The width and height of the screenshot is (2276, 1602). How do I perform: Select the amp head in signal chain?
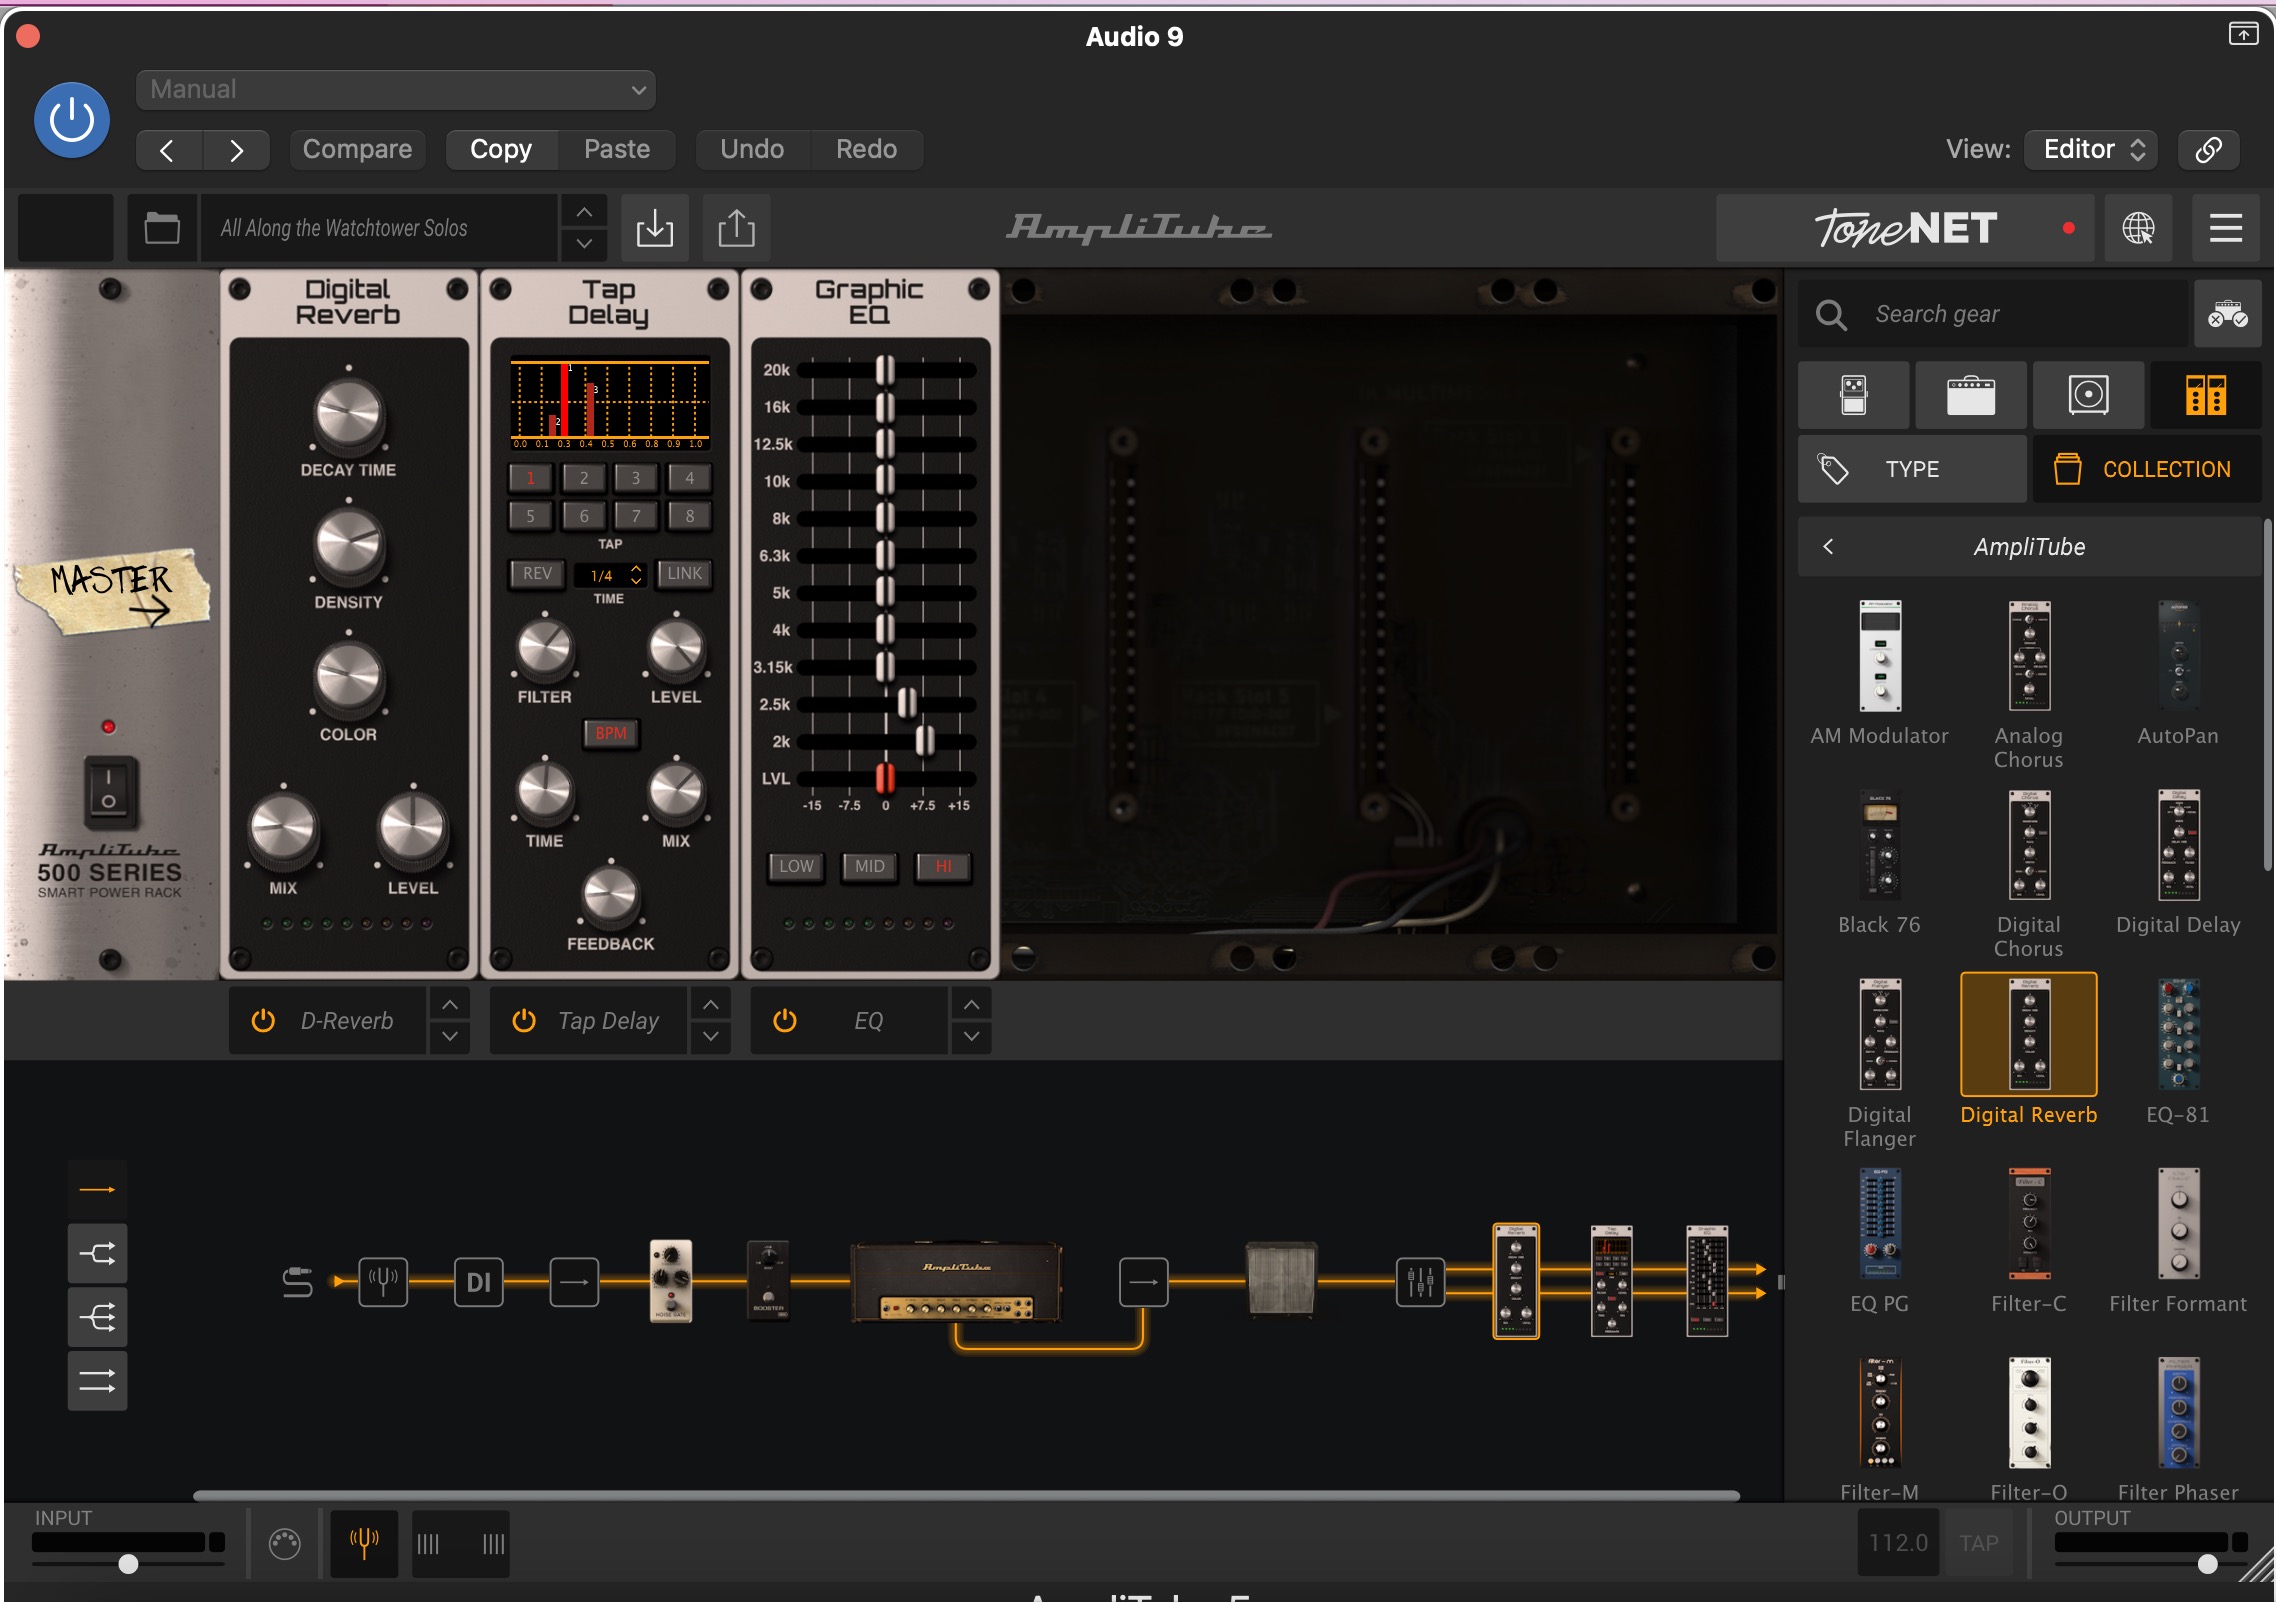(956, 1282)
